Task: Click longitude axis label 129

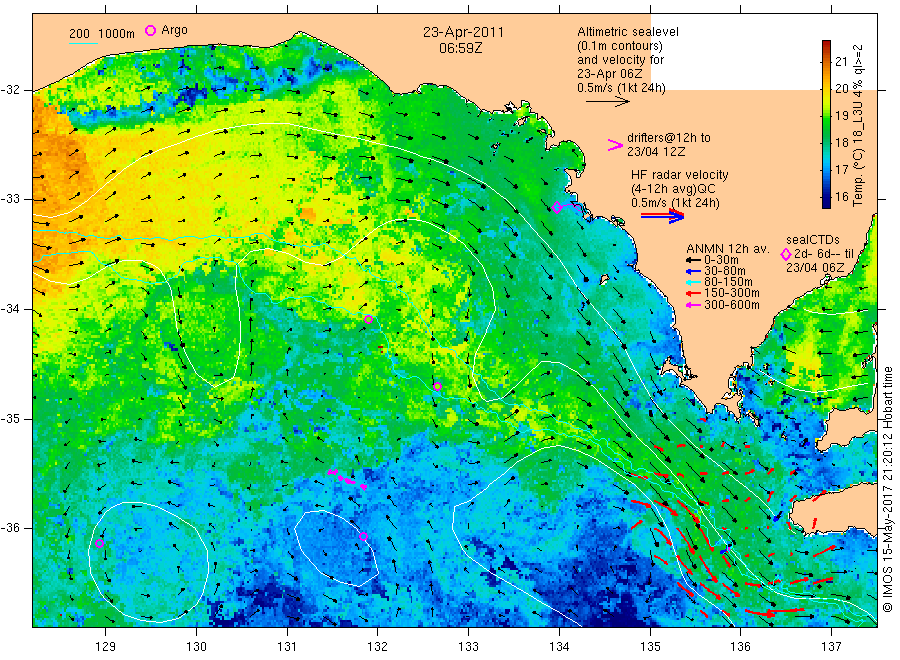Action: coord(106,647)
